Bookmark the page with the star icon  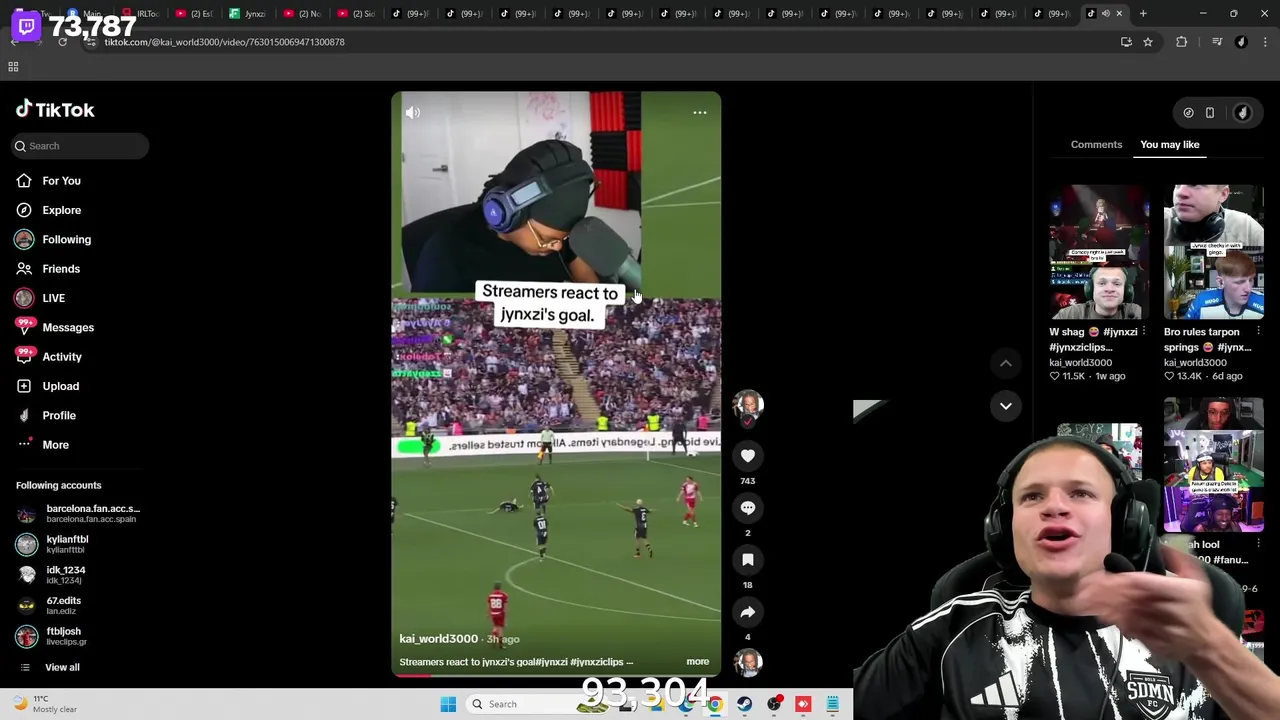(1148, 42)
